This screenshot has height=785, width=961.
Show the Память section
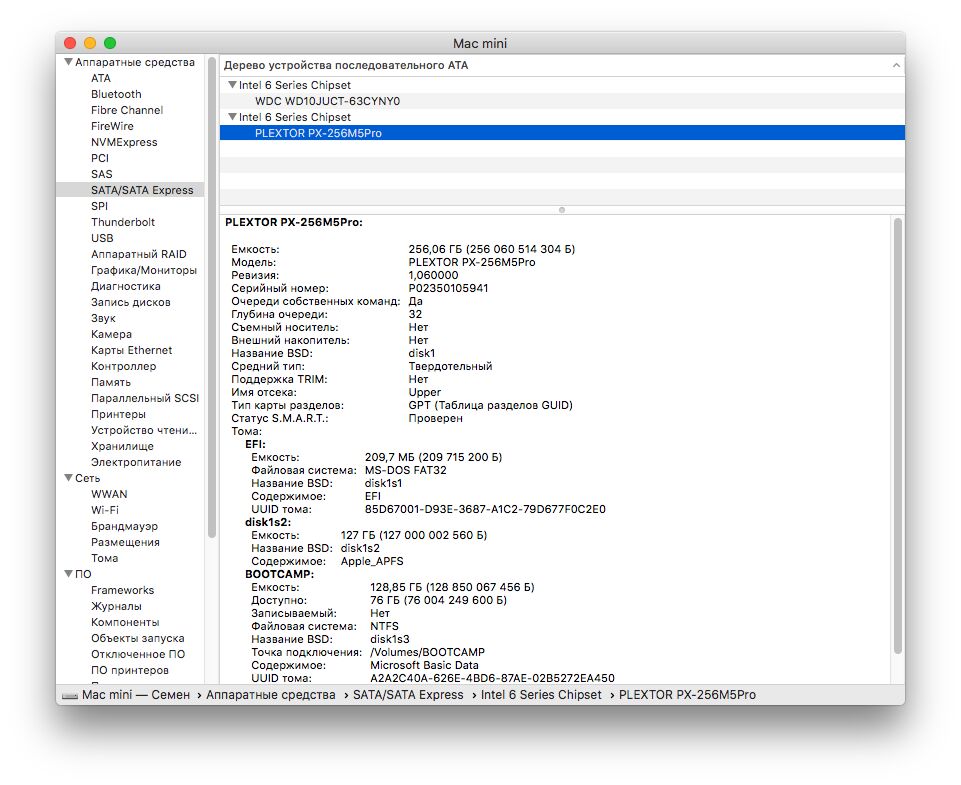click(x=110, y=382)
